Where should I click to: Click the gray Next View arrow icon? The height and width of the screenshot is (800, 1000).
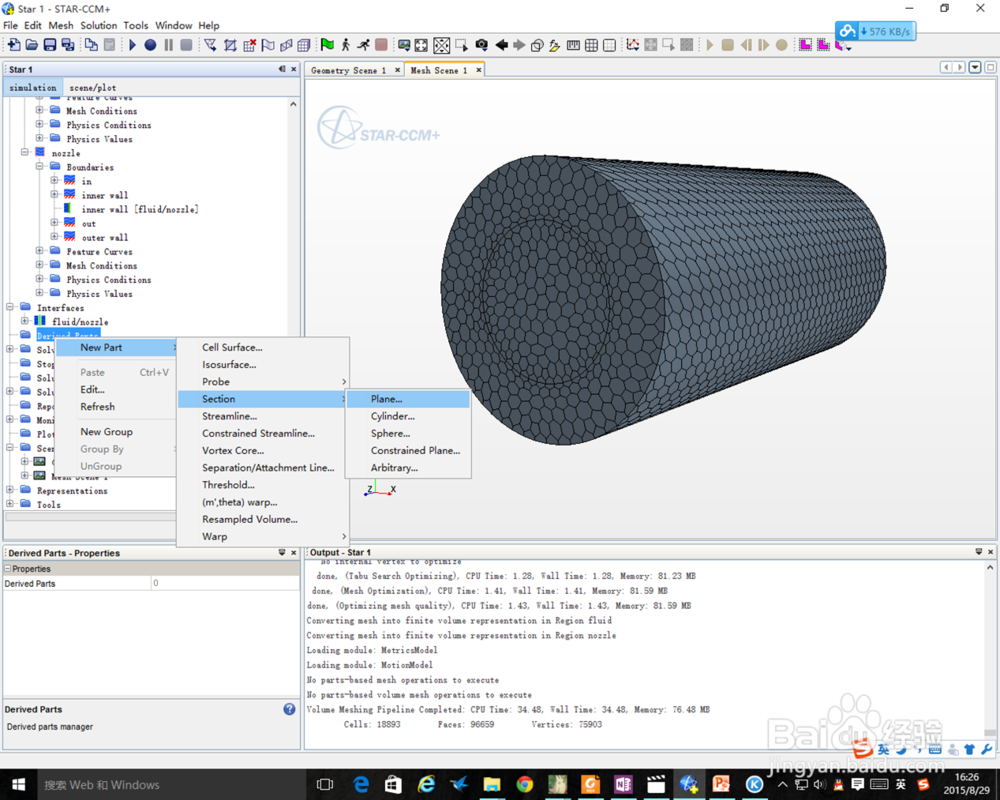click(519, 45)
